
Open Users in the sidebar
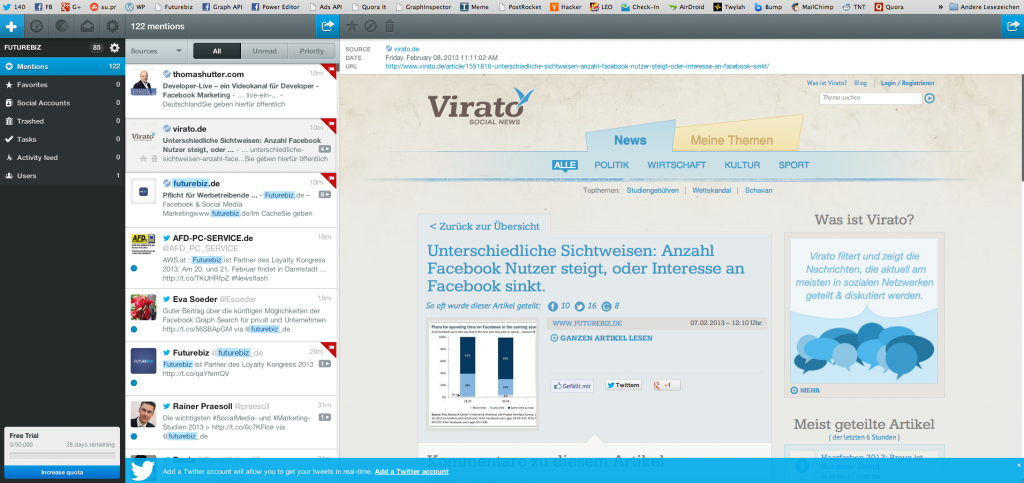point(62,176)
